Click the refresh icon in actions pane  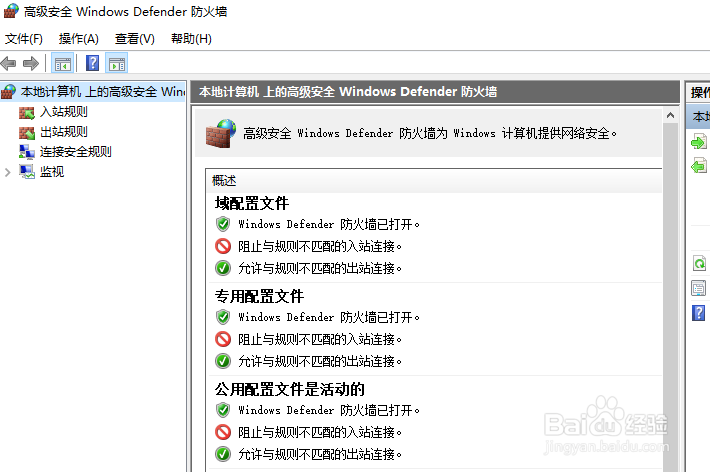tap(699, 263)
